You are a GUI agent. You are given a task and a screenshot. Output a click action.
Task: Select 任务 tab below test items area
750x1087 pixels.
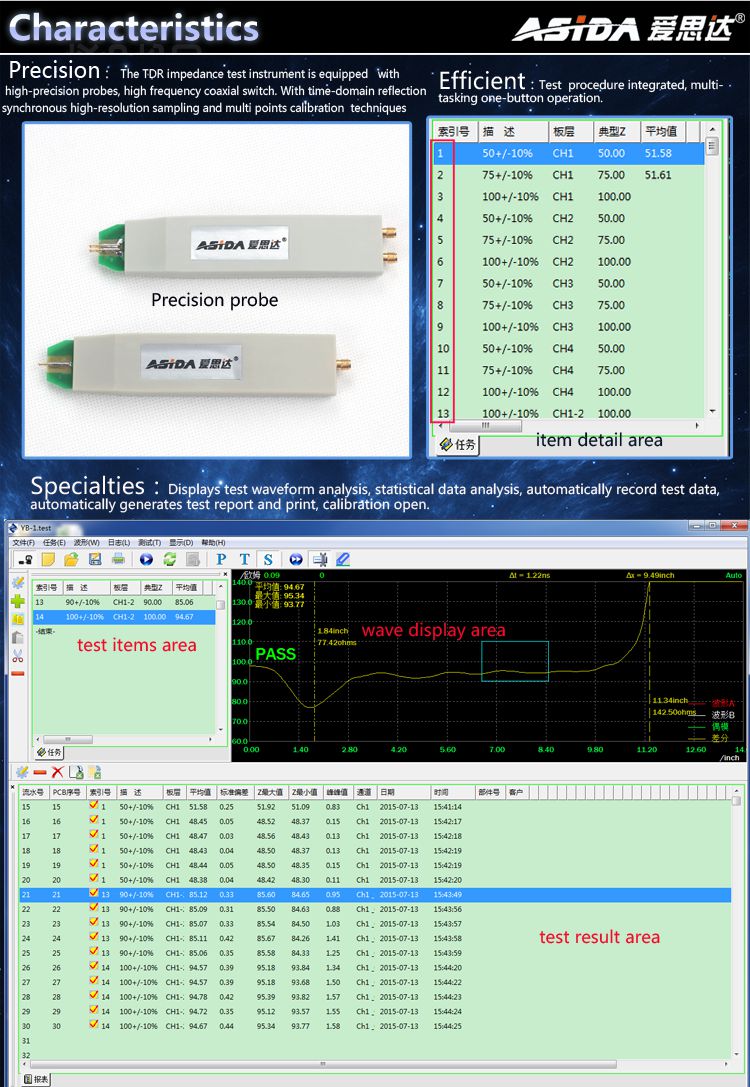49,752
